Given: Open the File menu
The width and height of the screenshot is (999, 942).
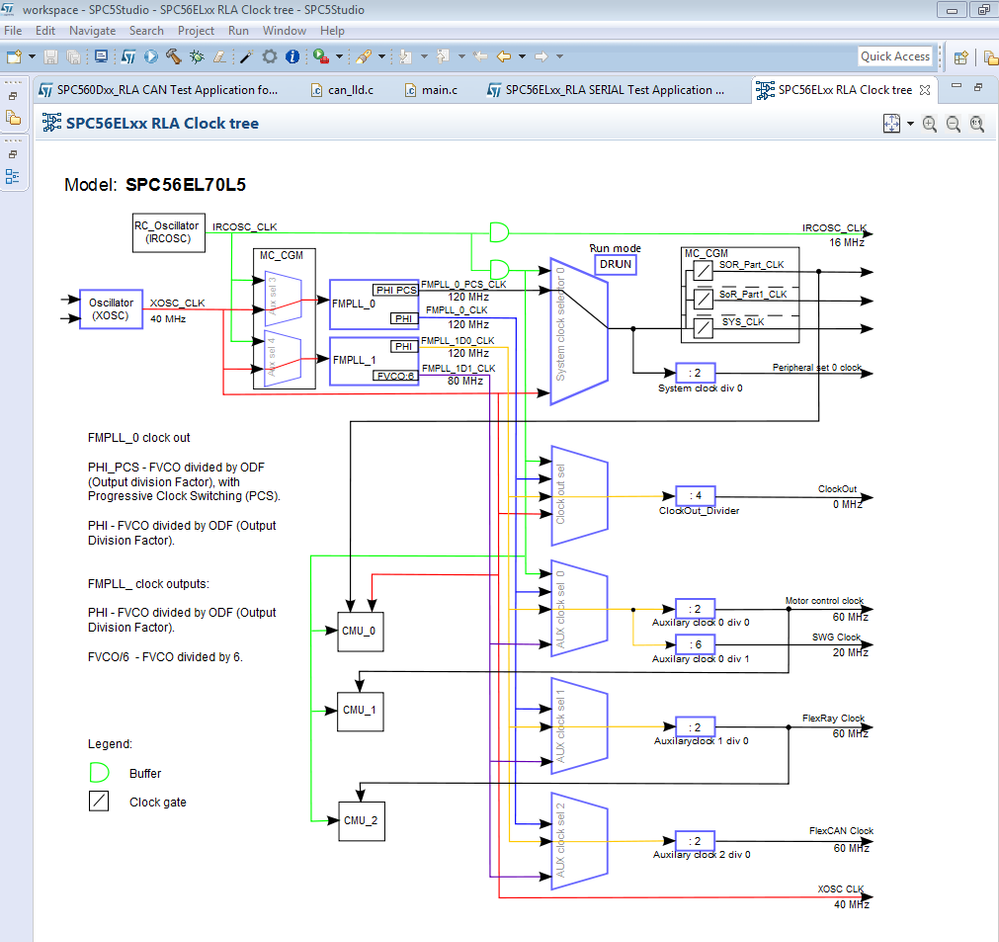Looking at the screenshot, I should [x=13, y=31].
